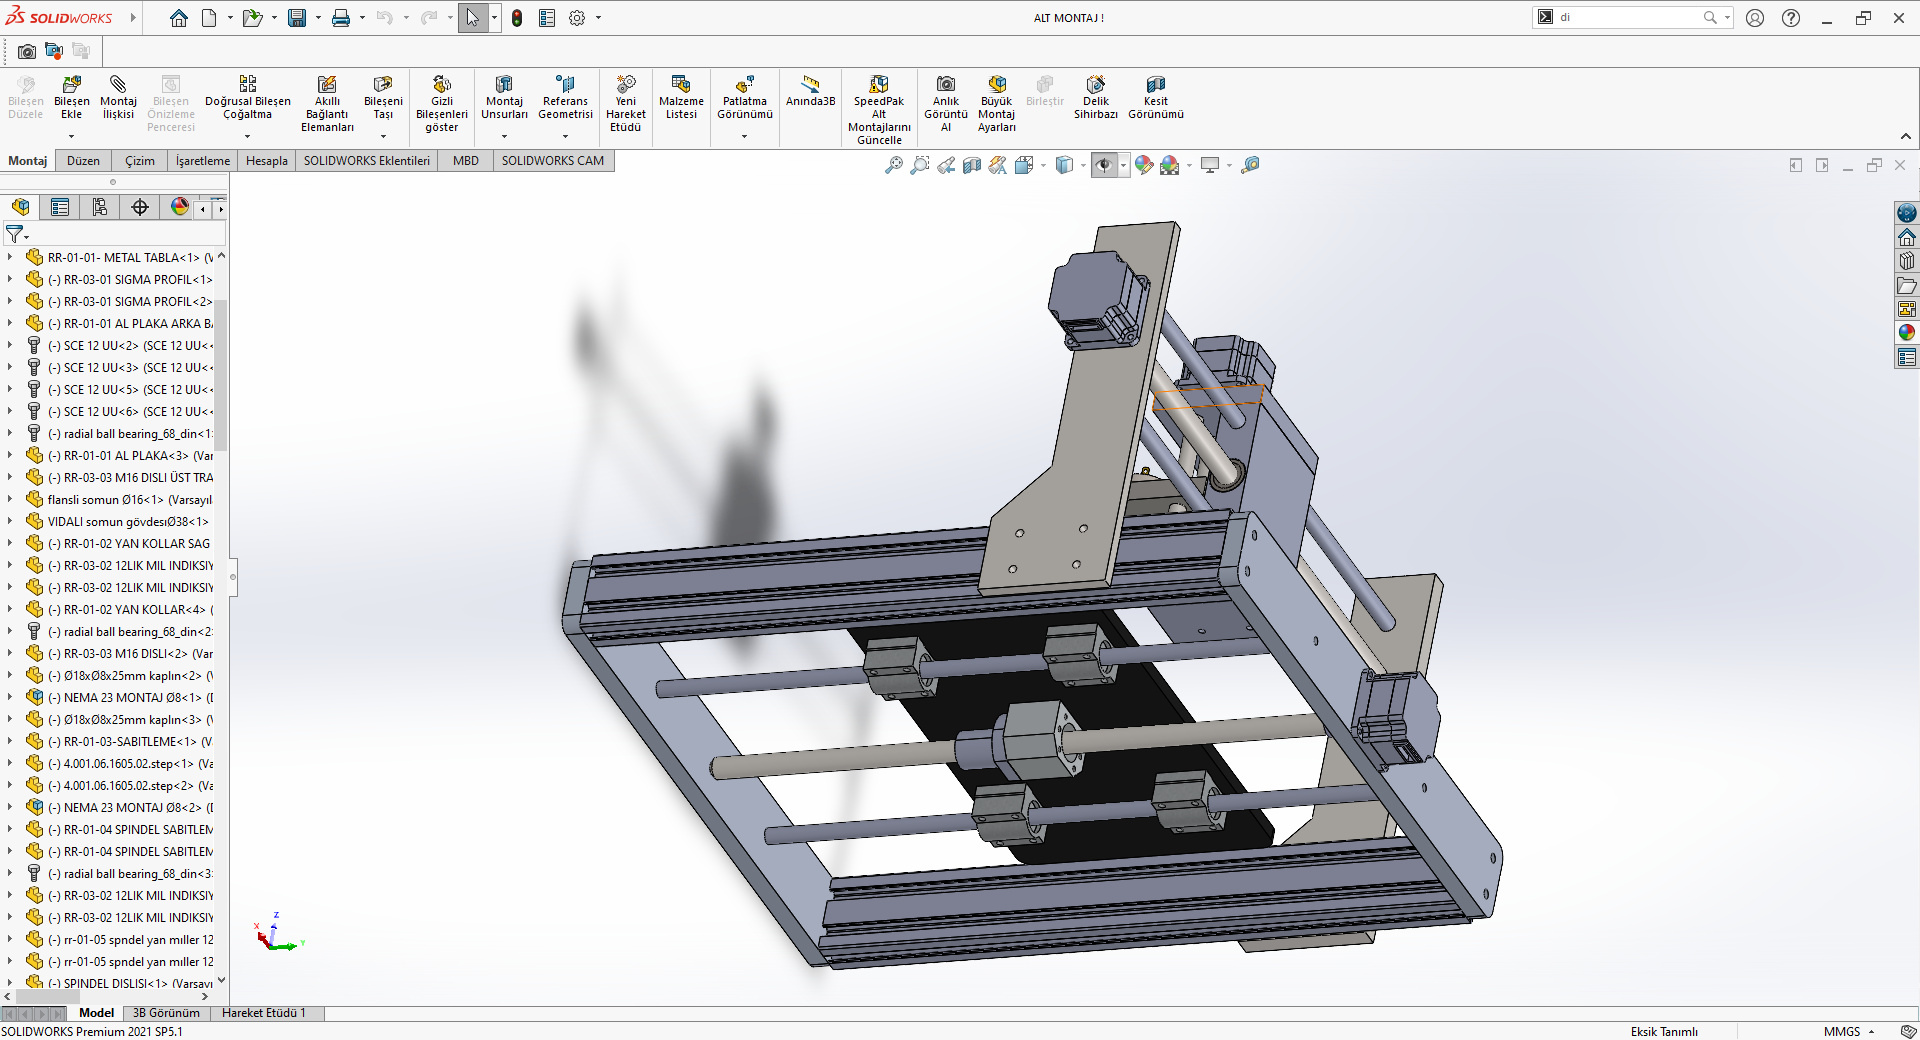
Task: Open the Patlatma Görünümü dropdown arrow
Action: pyautogui.click(x=745, y=136)
